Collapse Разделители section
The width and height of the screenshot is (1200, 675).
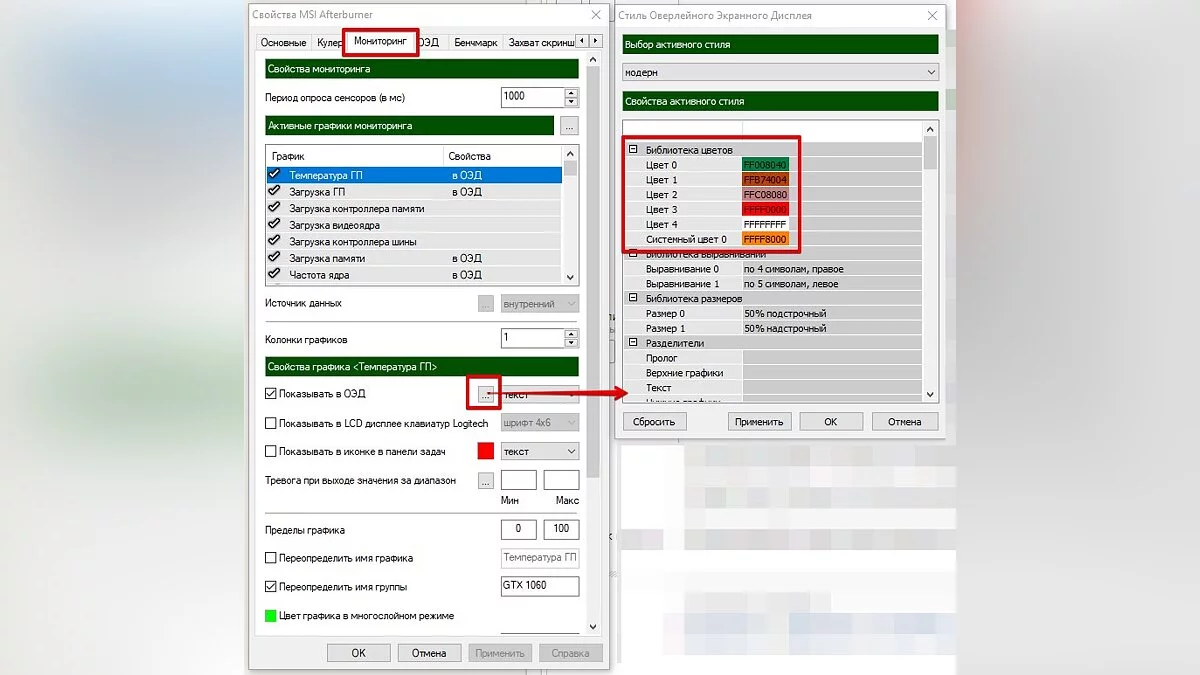click(633, 343)
